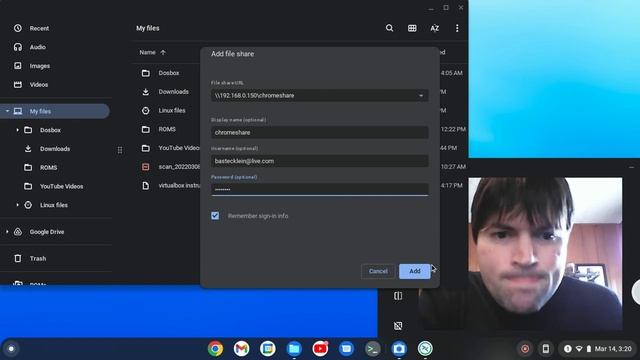Viewport: 640px width, 360px height.
Task: Cancel the Add file share dialog
Action: coord(378,271)
